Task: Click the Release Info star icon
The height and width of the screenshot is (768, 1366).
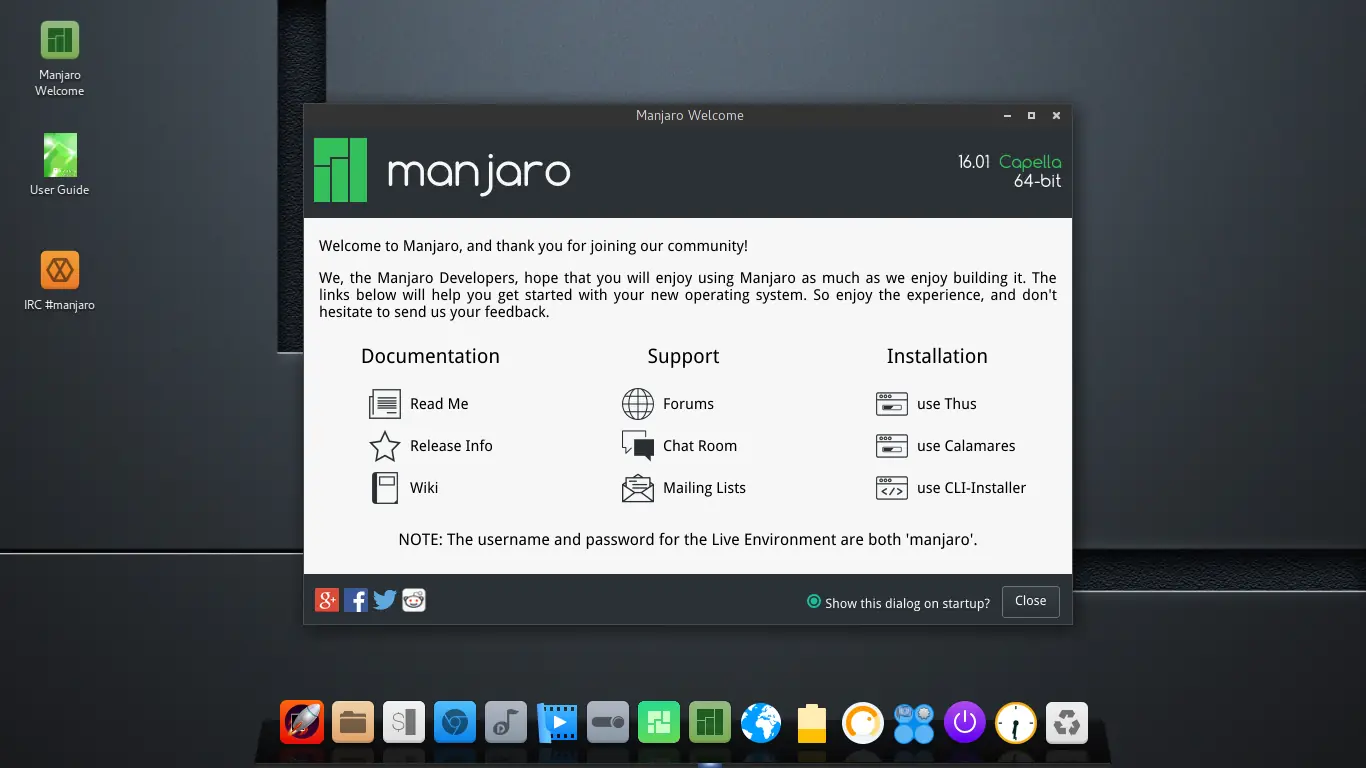Action: (385, 446)
